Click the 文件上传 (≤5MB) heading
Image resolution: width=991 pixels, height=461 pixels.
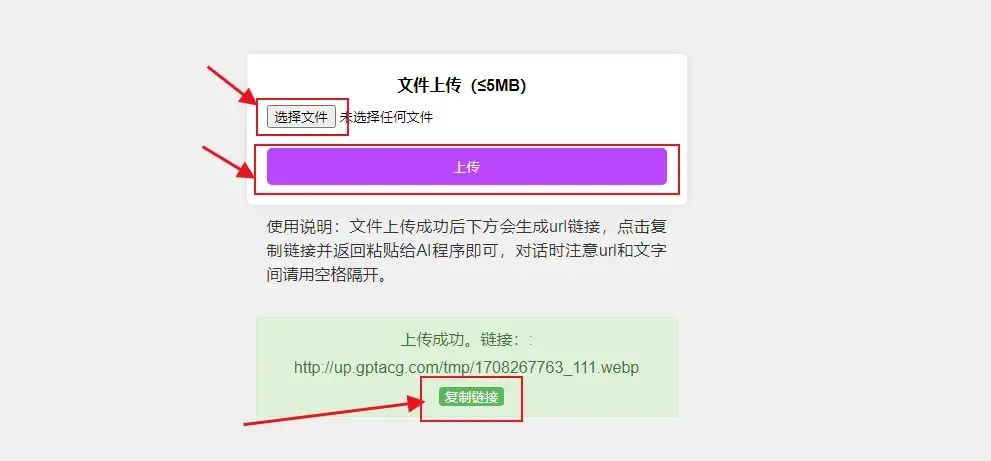461,85
